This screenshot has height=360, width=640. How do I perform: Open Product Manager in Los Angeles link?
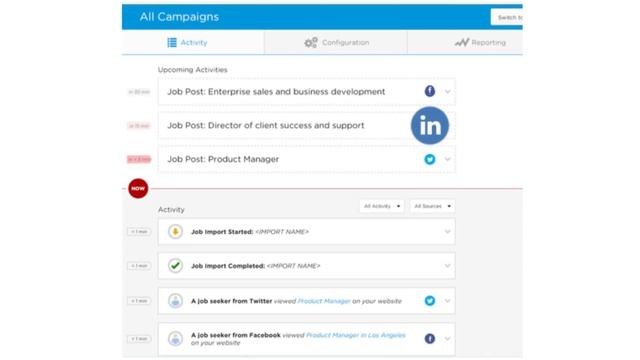pos(356,335)
